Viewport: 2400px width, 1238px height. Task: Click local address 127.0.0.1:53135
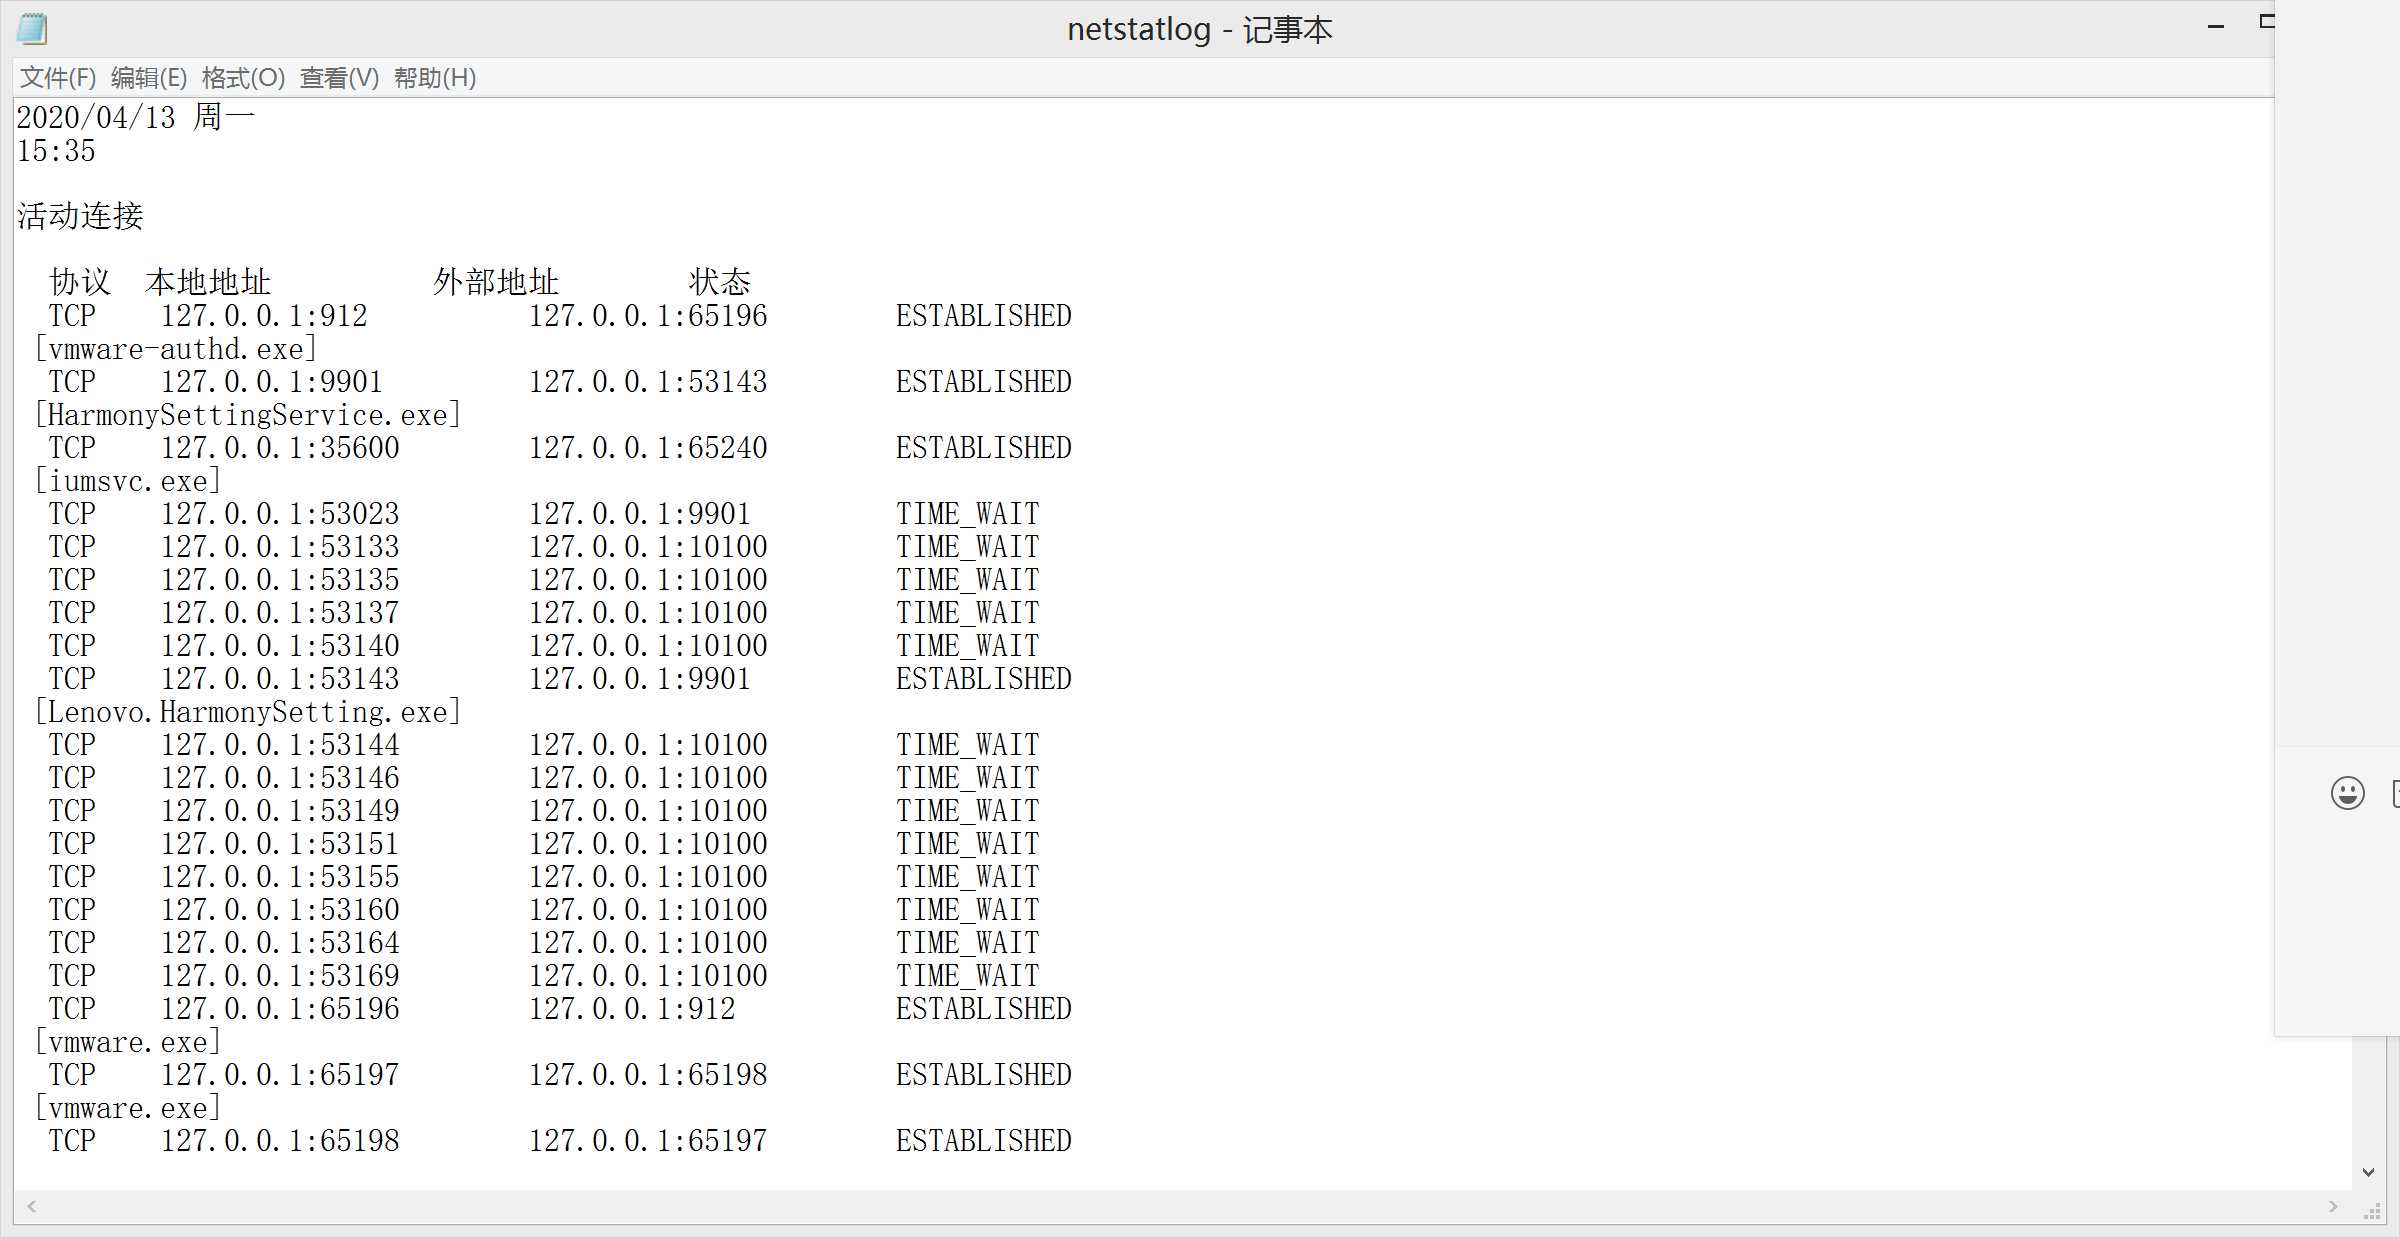(280, 580)
